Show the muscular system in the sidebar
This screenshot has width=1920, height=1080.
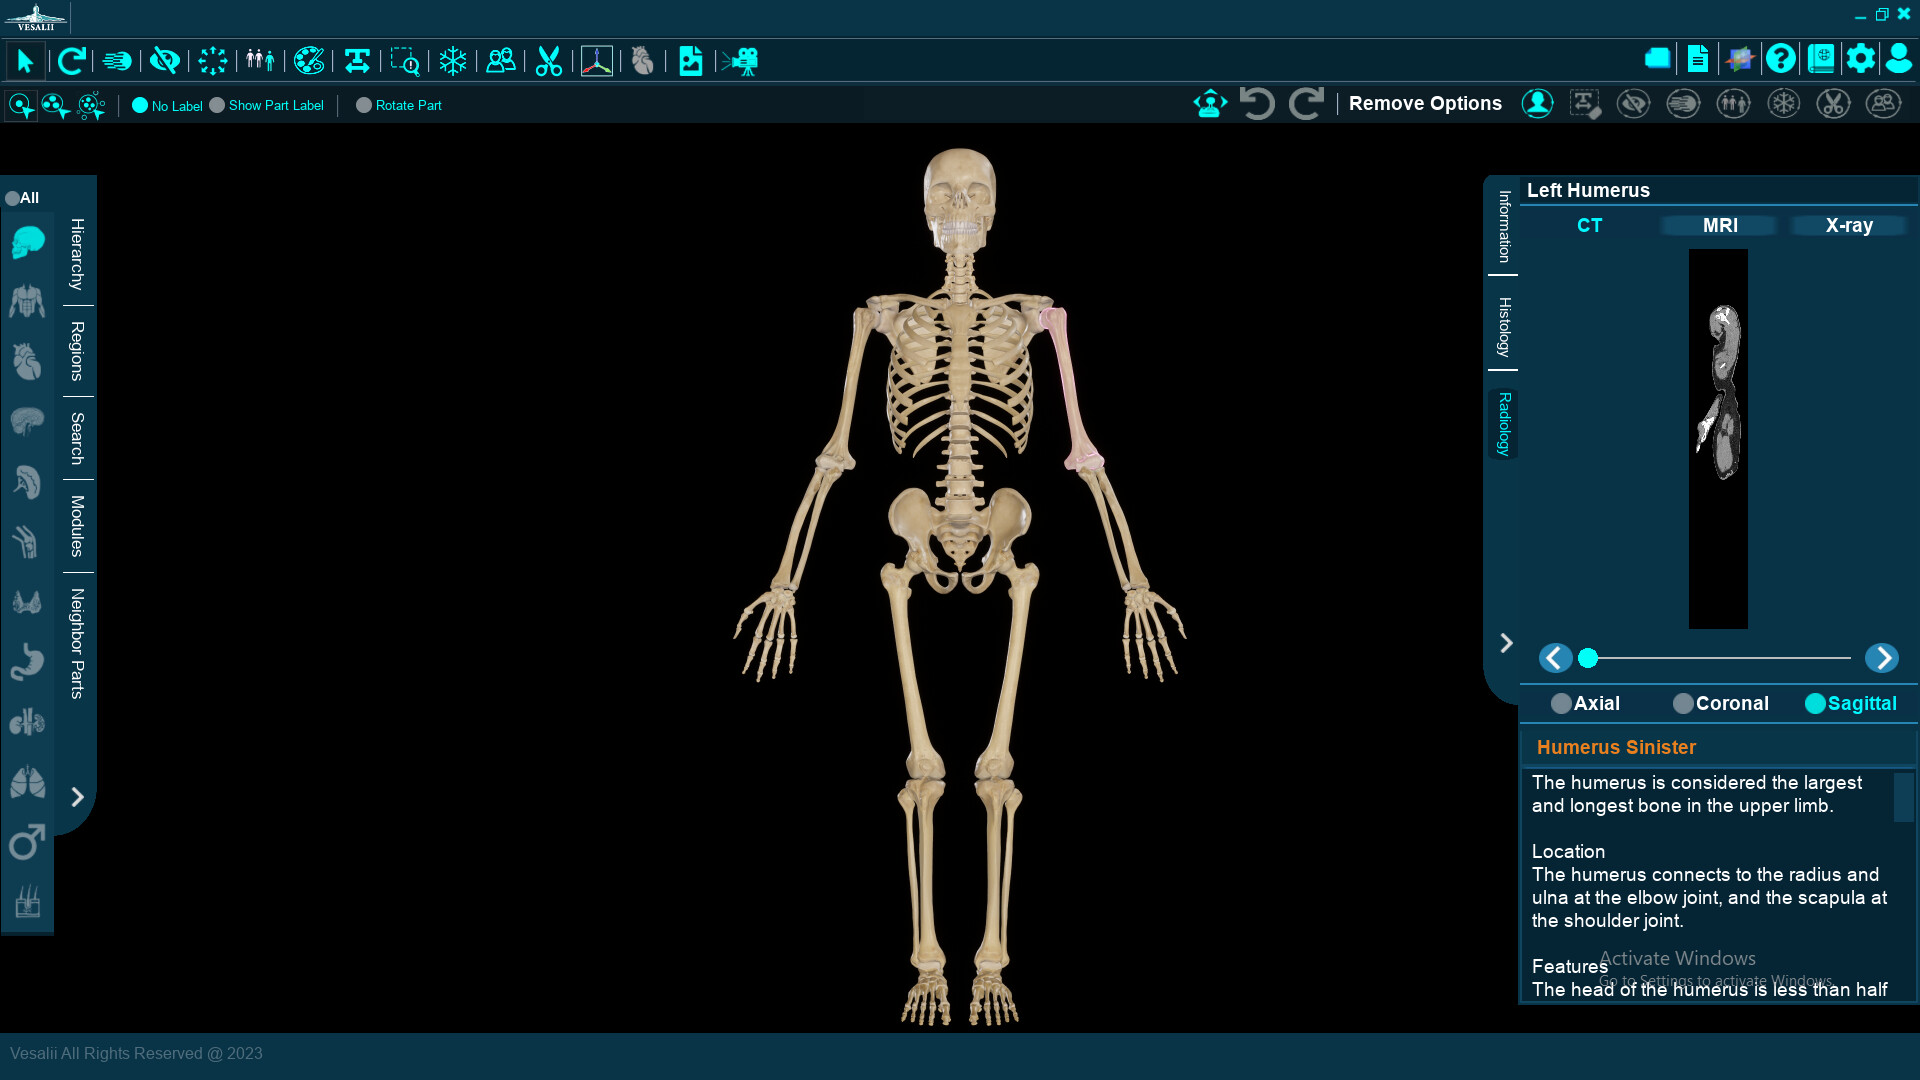click(26, 301)
